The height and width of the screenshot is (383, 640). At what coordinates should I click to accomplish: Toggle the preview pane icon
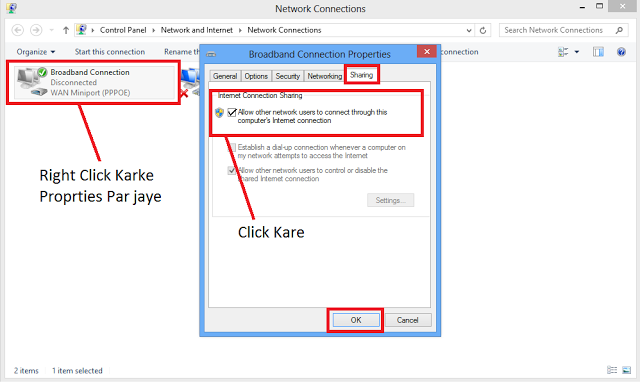tap(598, 52)
